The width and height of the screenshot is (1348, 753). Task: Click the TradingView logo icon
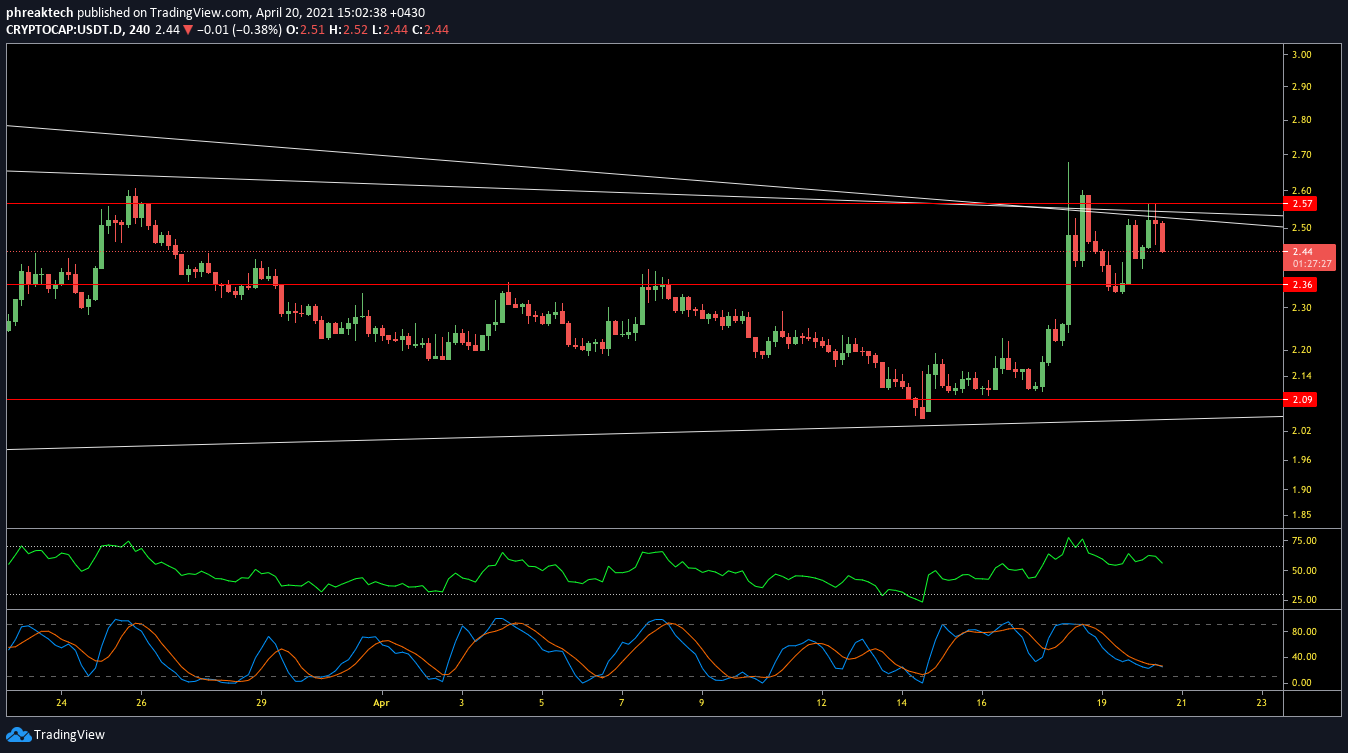click(18, 735)
